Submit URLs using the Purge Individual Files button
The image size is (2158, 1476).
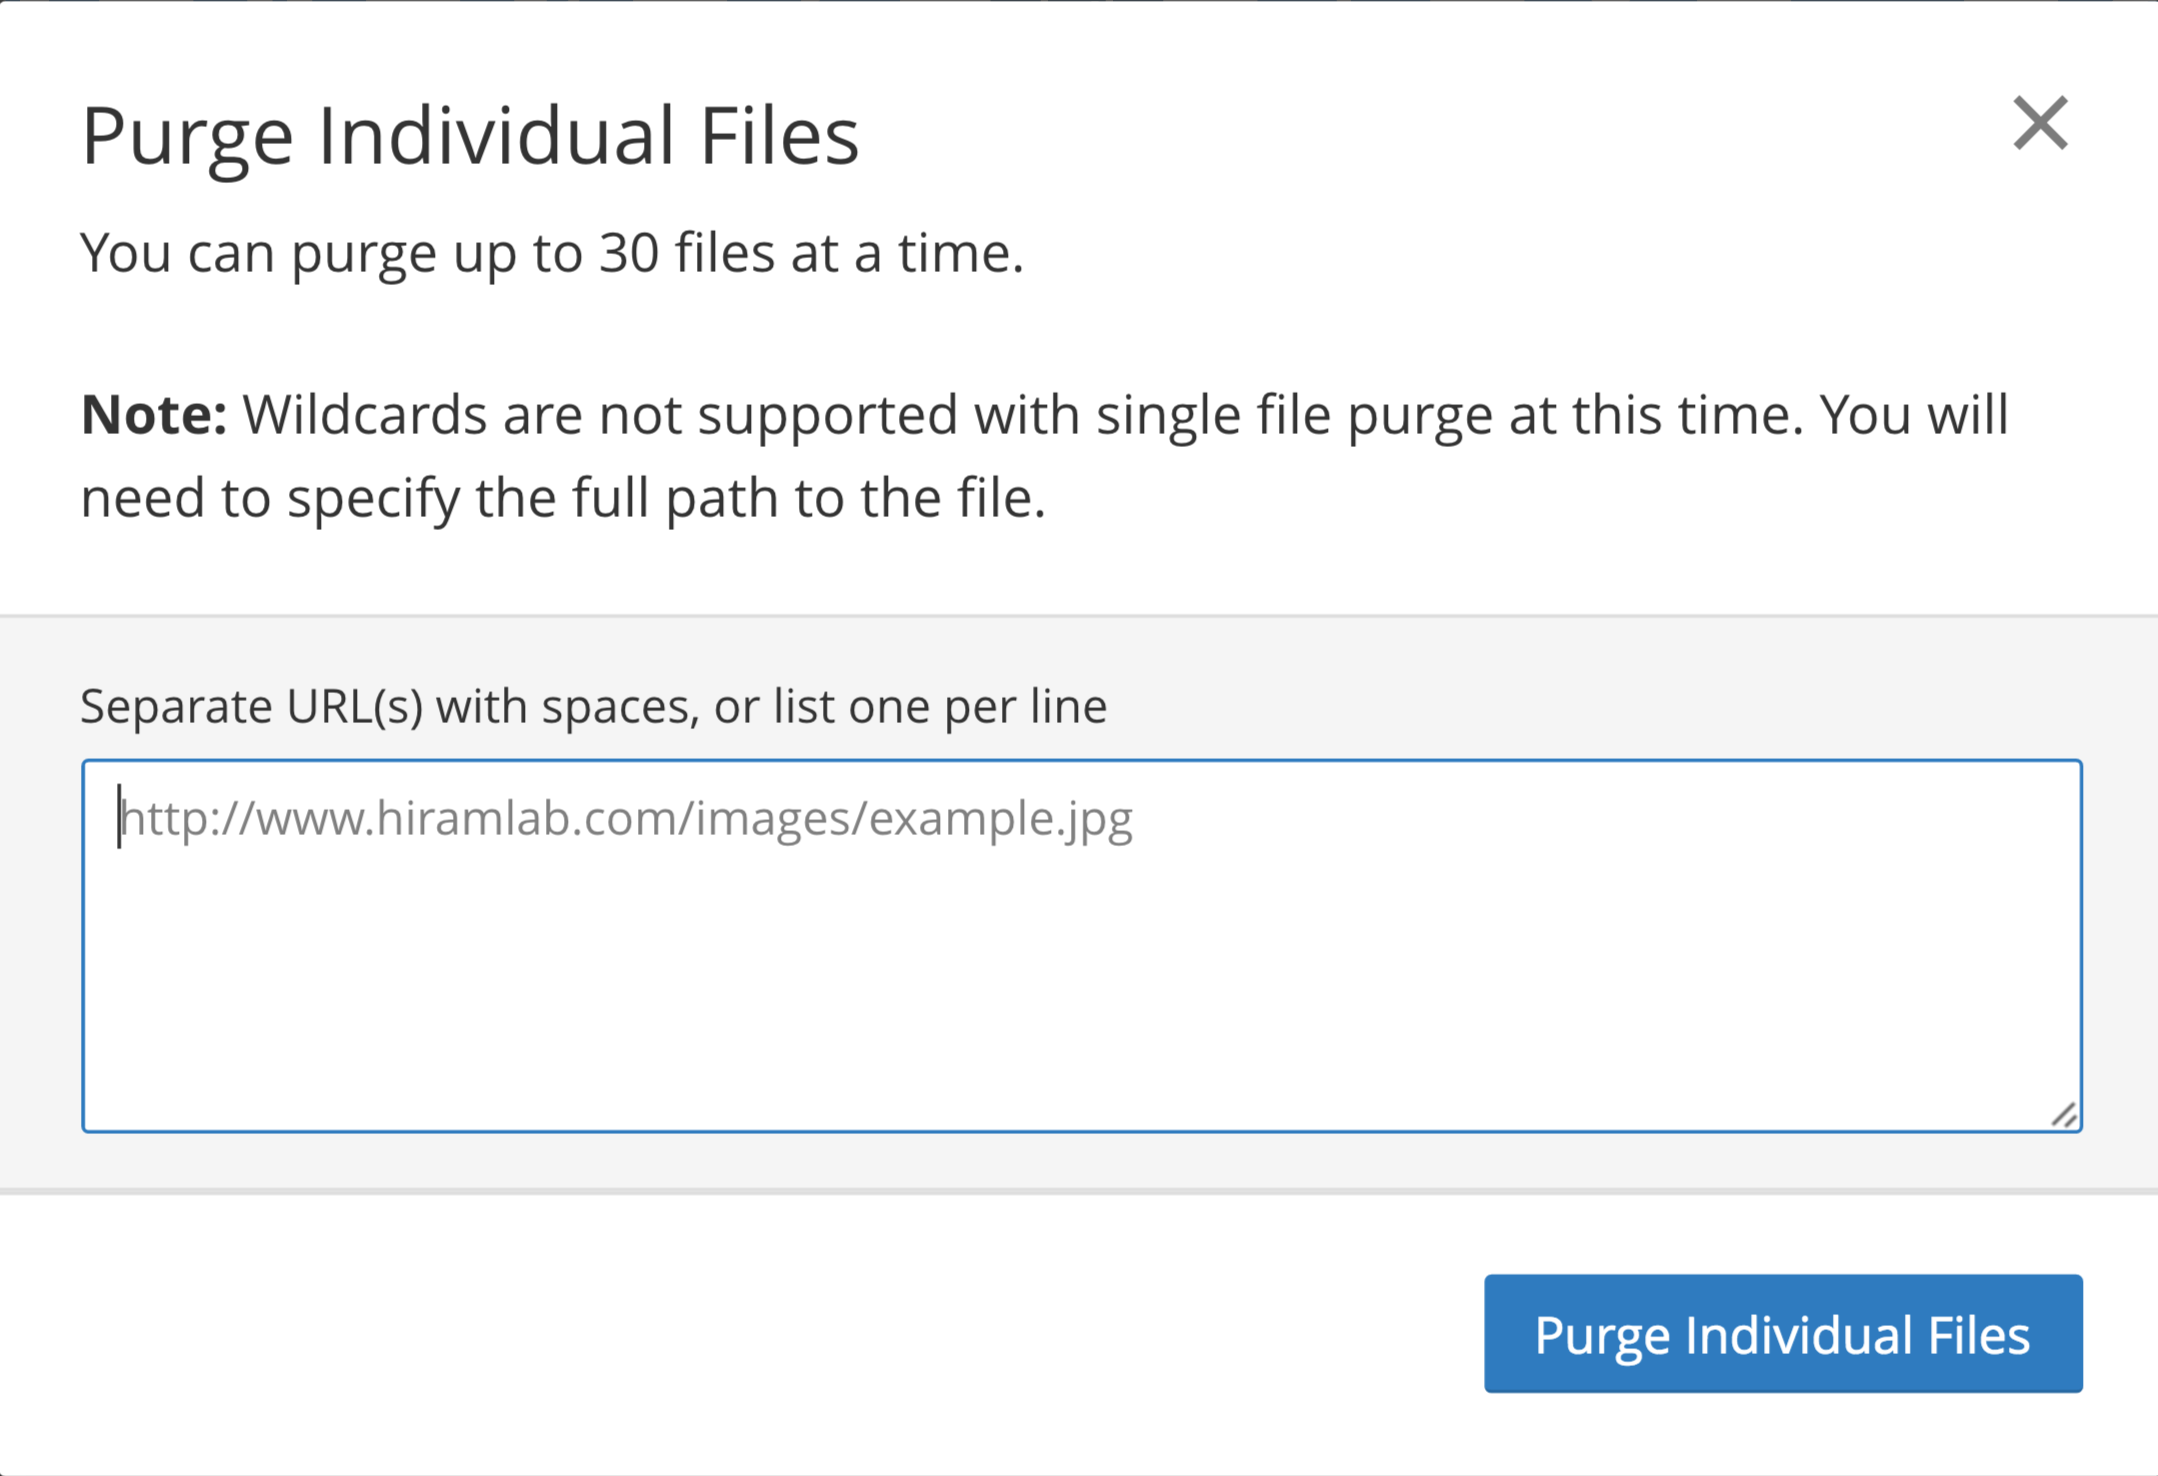pos(1783,1333)
